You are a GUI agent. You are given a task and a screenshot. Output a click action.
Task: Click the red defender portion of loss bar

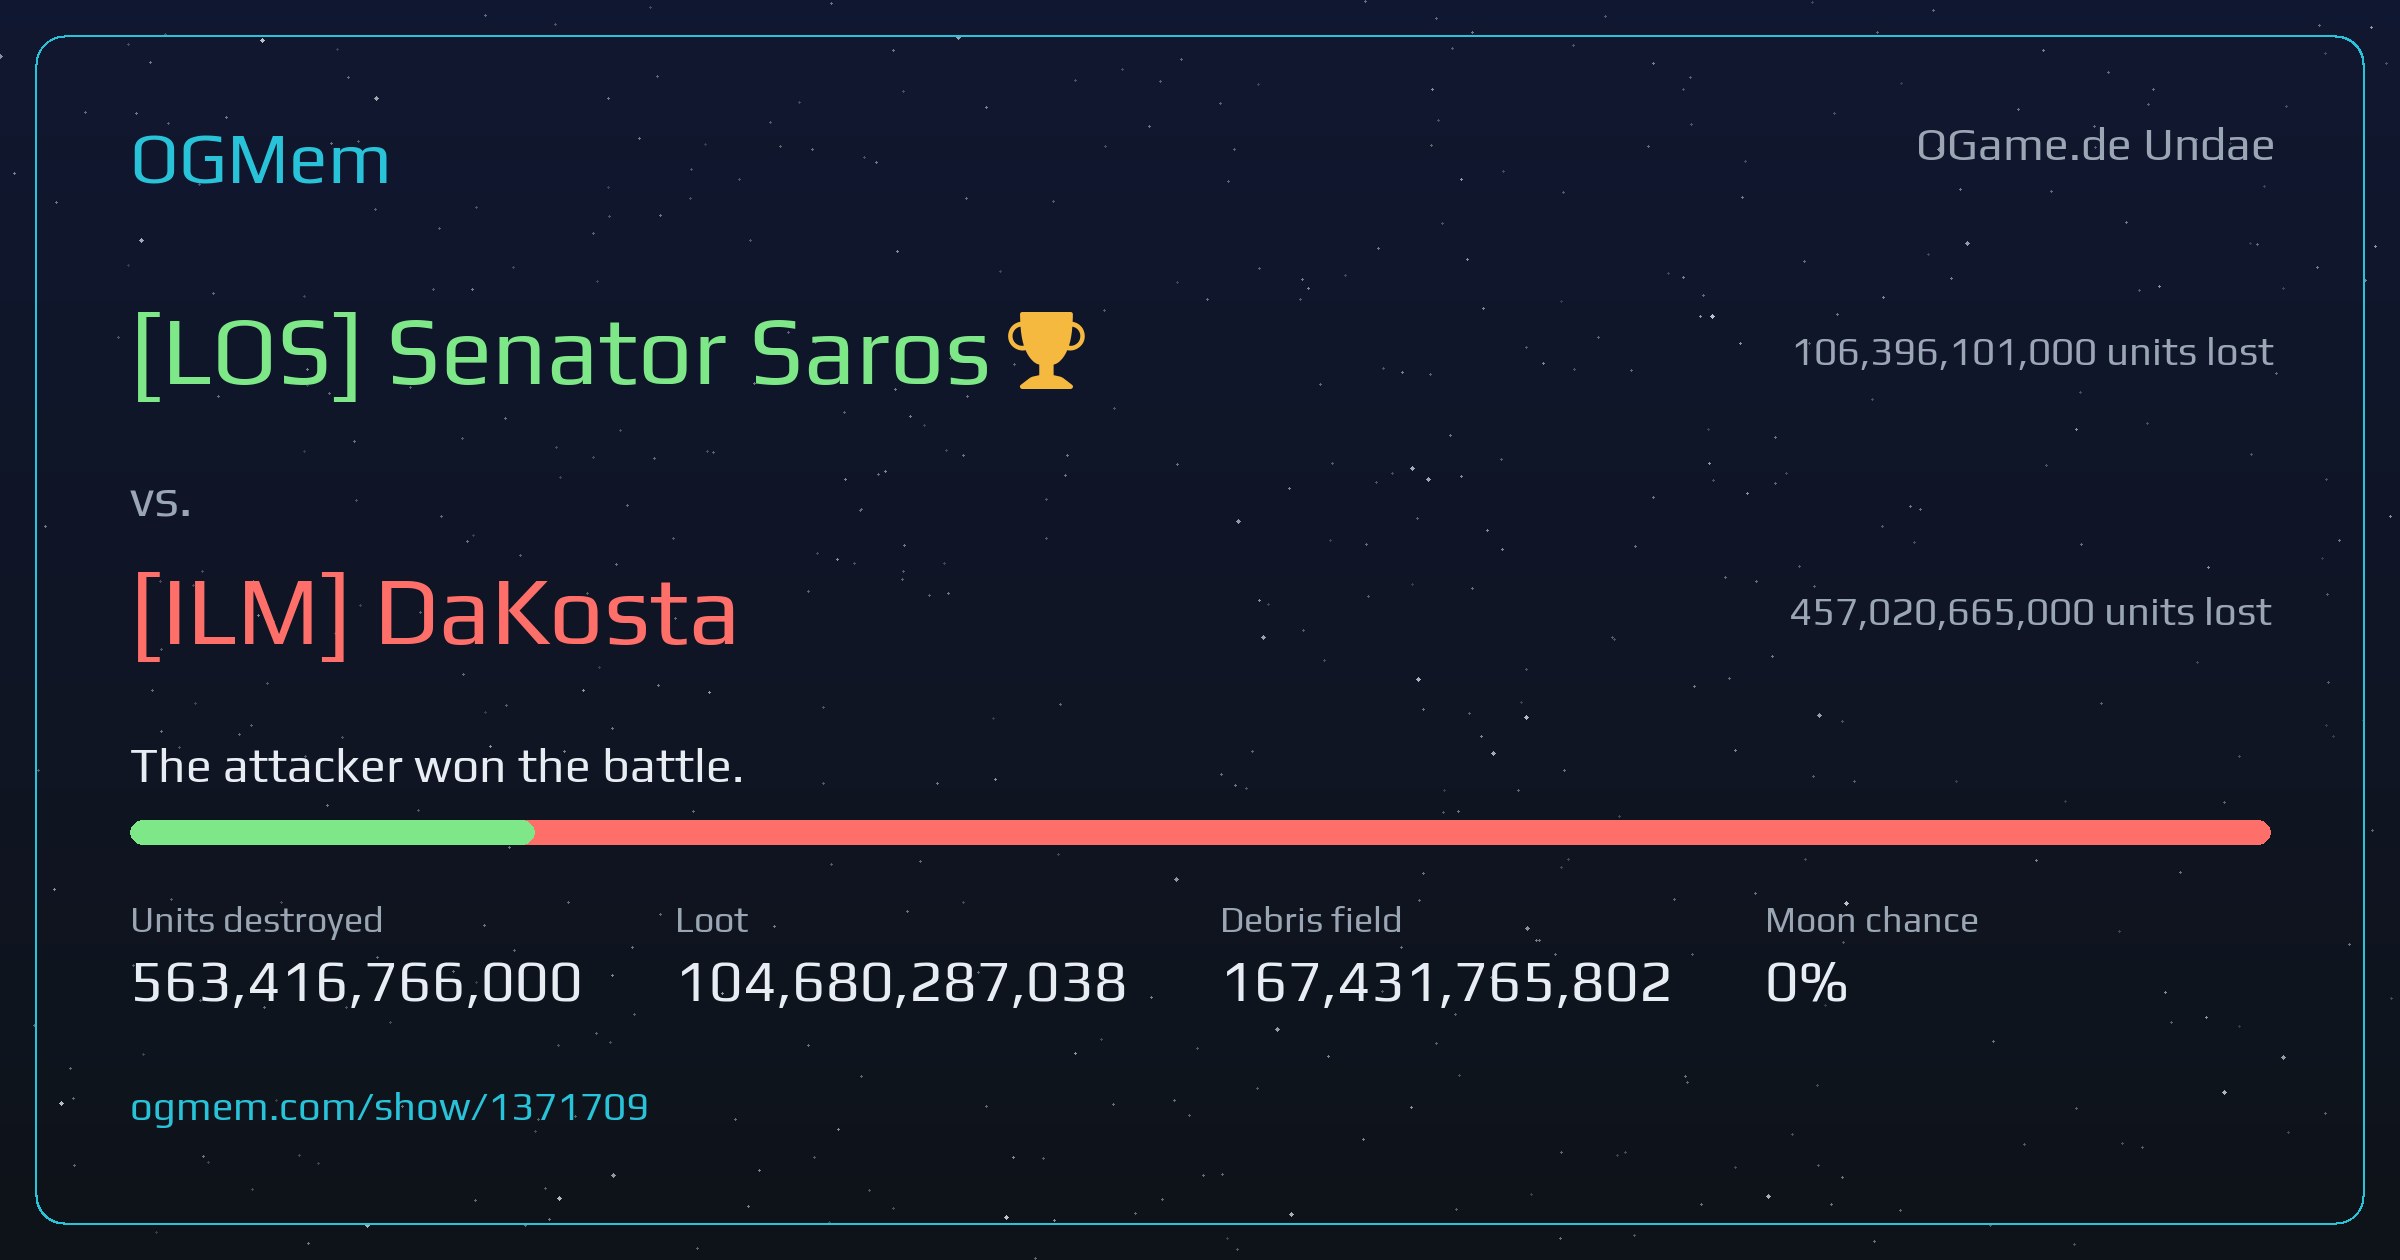[1402, 833]
